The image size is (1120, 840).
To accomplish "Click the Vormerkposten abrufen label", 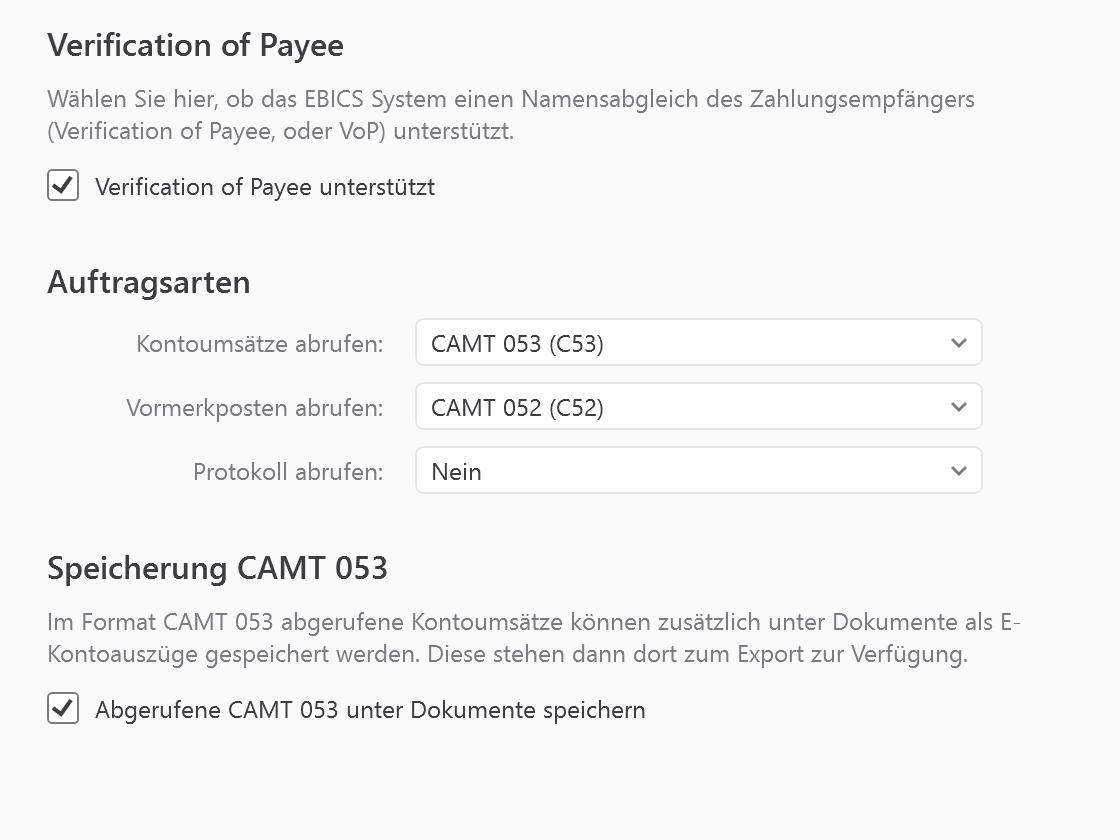I will point(253,406).
